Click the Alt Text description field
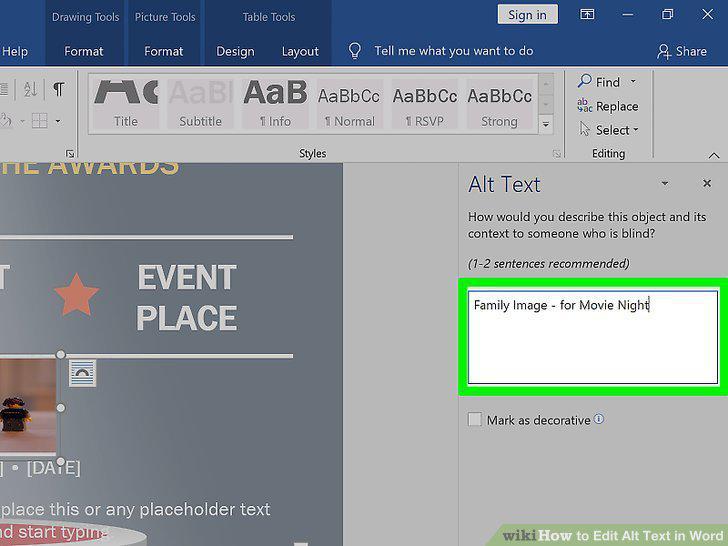This screenshot has height=546, width=728. (x=592, y=337)
